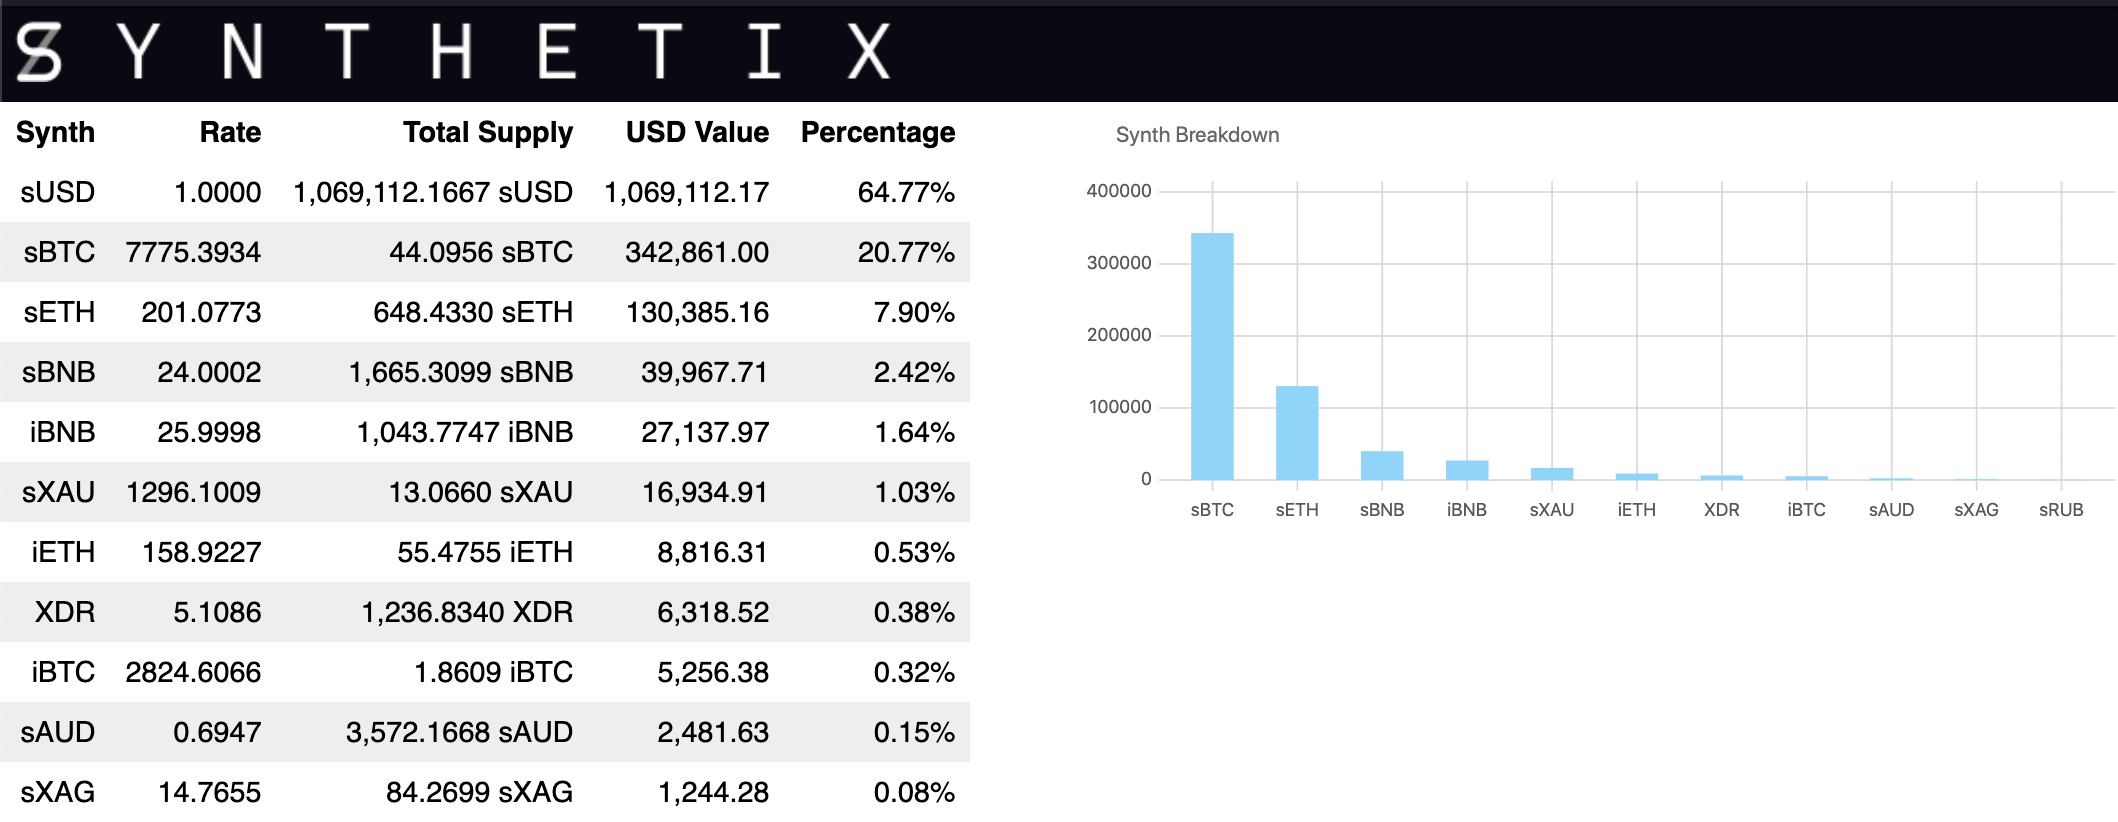2118x822 pixels.
Task: Select the sXAG synth name in table
Action: (x=57, y=792)
